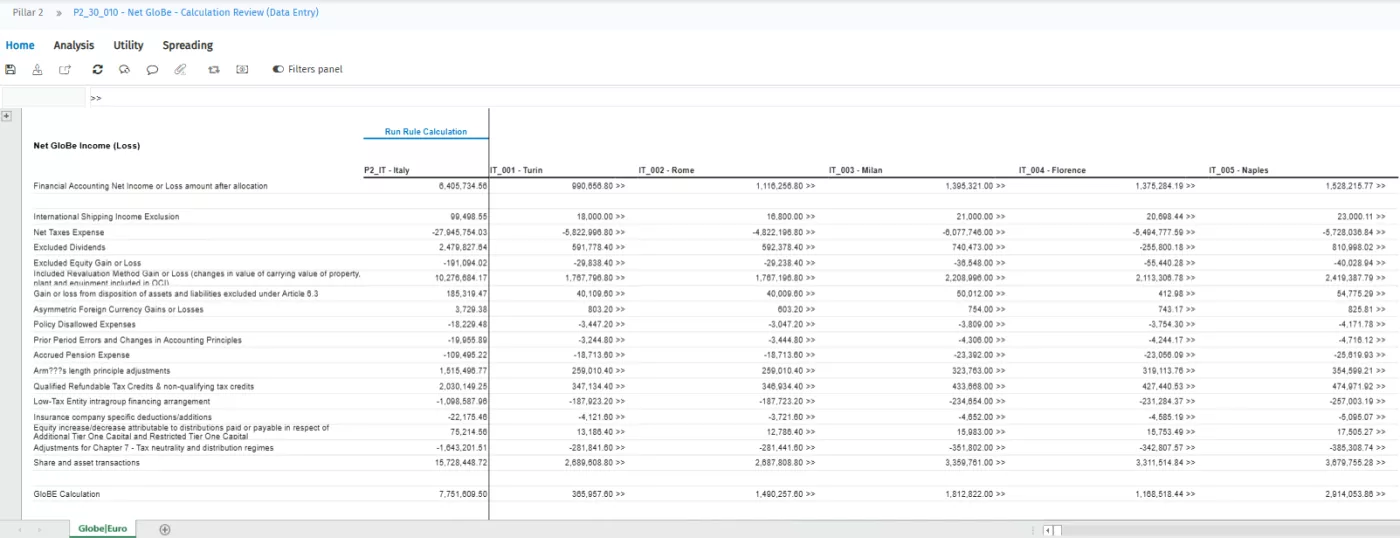Click the Run Rule Calculation button
The height and width of the screenshot is (538, 1400).
tap(426, 132)
